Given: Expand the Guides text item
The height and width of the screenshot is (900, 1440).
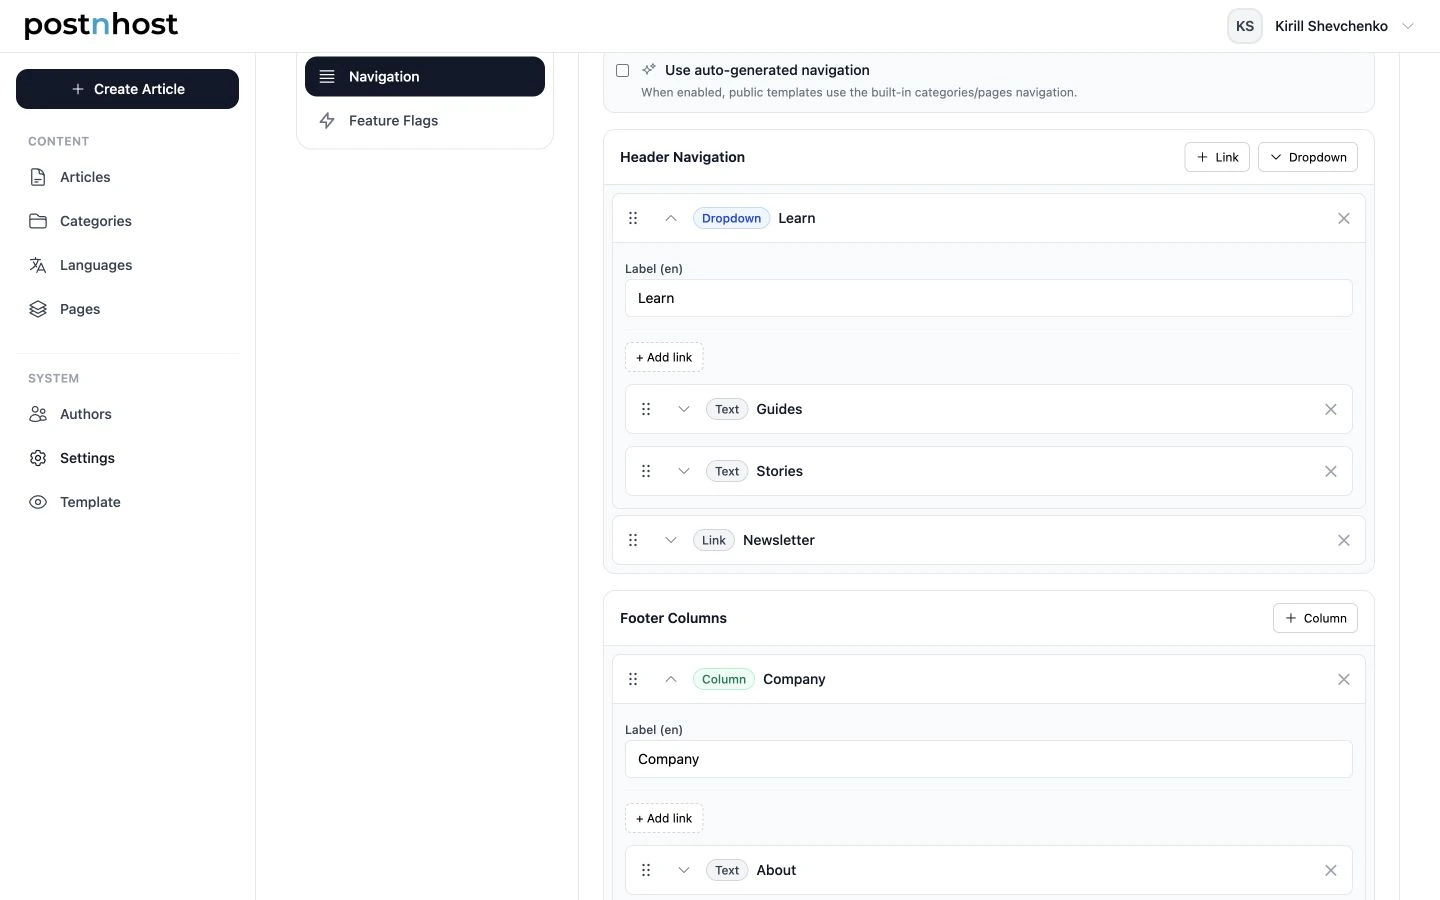Looking at the screenshot, I should [684, 409].
